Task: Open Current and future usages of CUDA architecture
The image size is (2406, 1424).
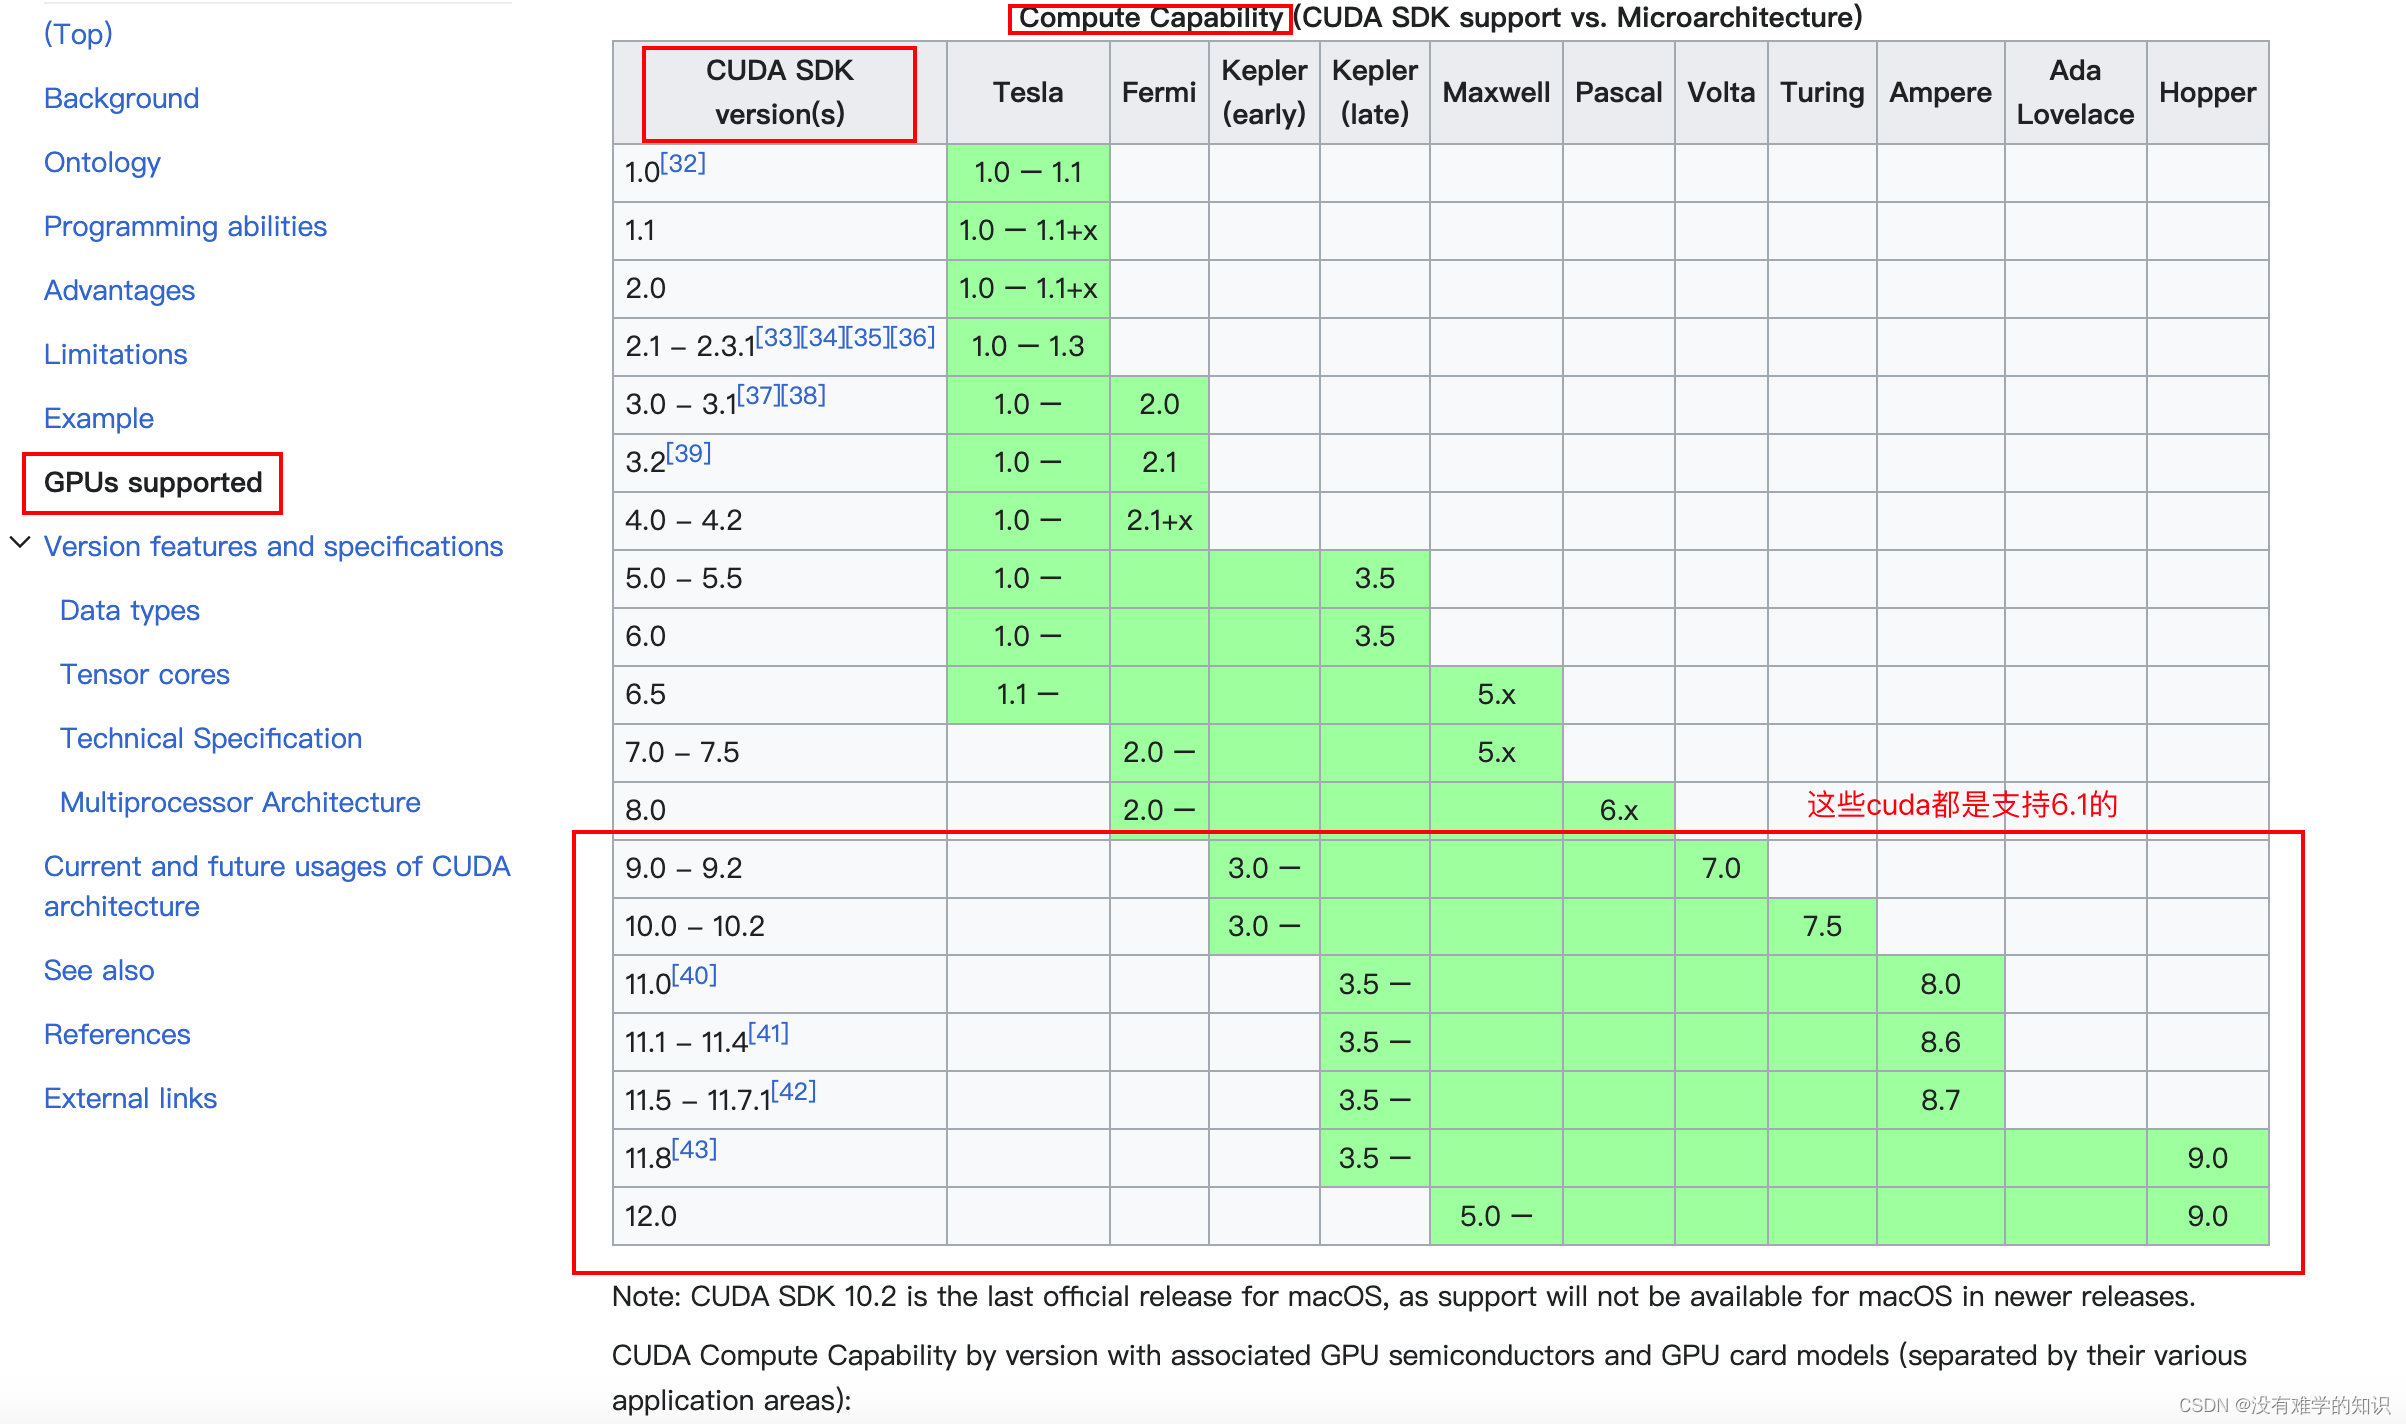Action: 277,886
